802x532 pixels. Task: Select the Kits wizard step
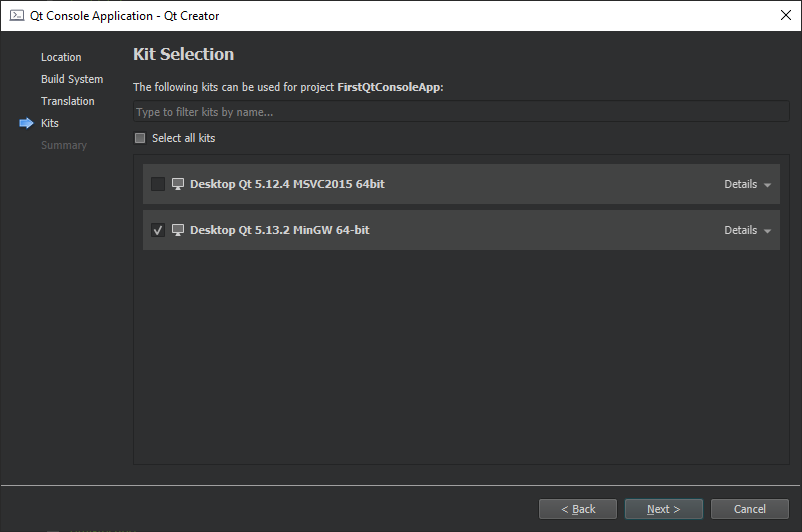point(50,123)
